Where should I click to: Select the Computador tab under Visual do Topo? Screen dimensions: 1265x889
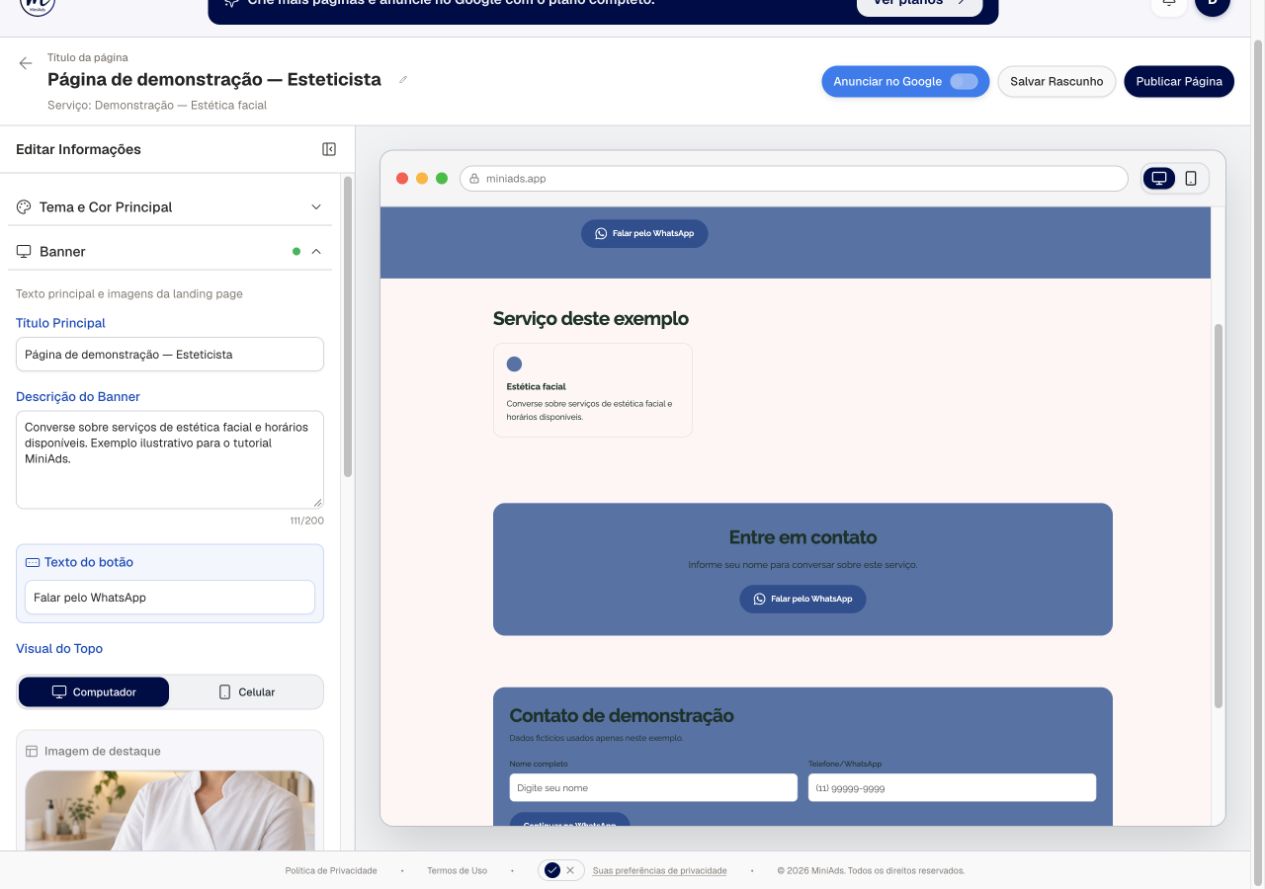click(94, 692)
